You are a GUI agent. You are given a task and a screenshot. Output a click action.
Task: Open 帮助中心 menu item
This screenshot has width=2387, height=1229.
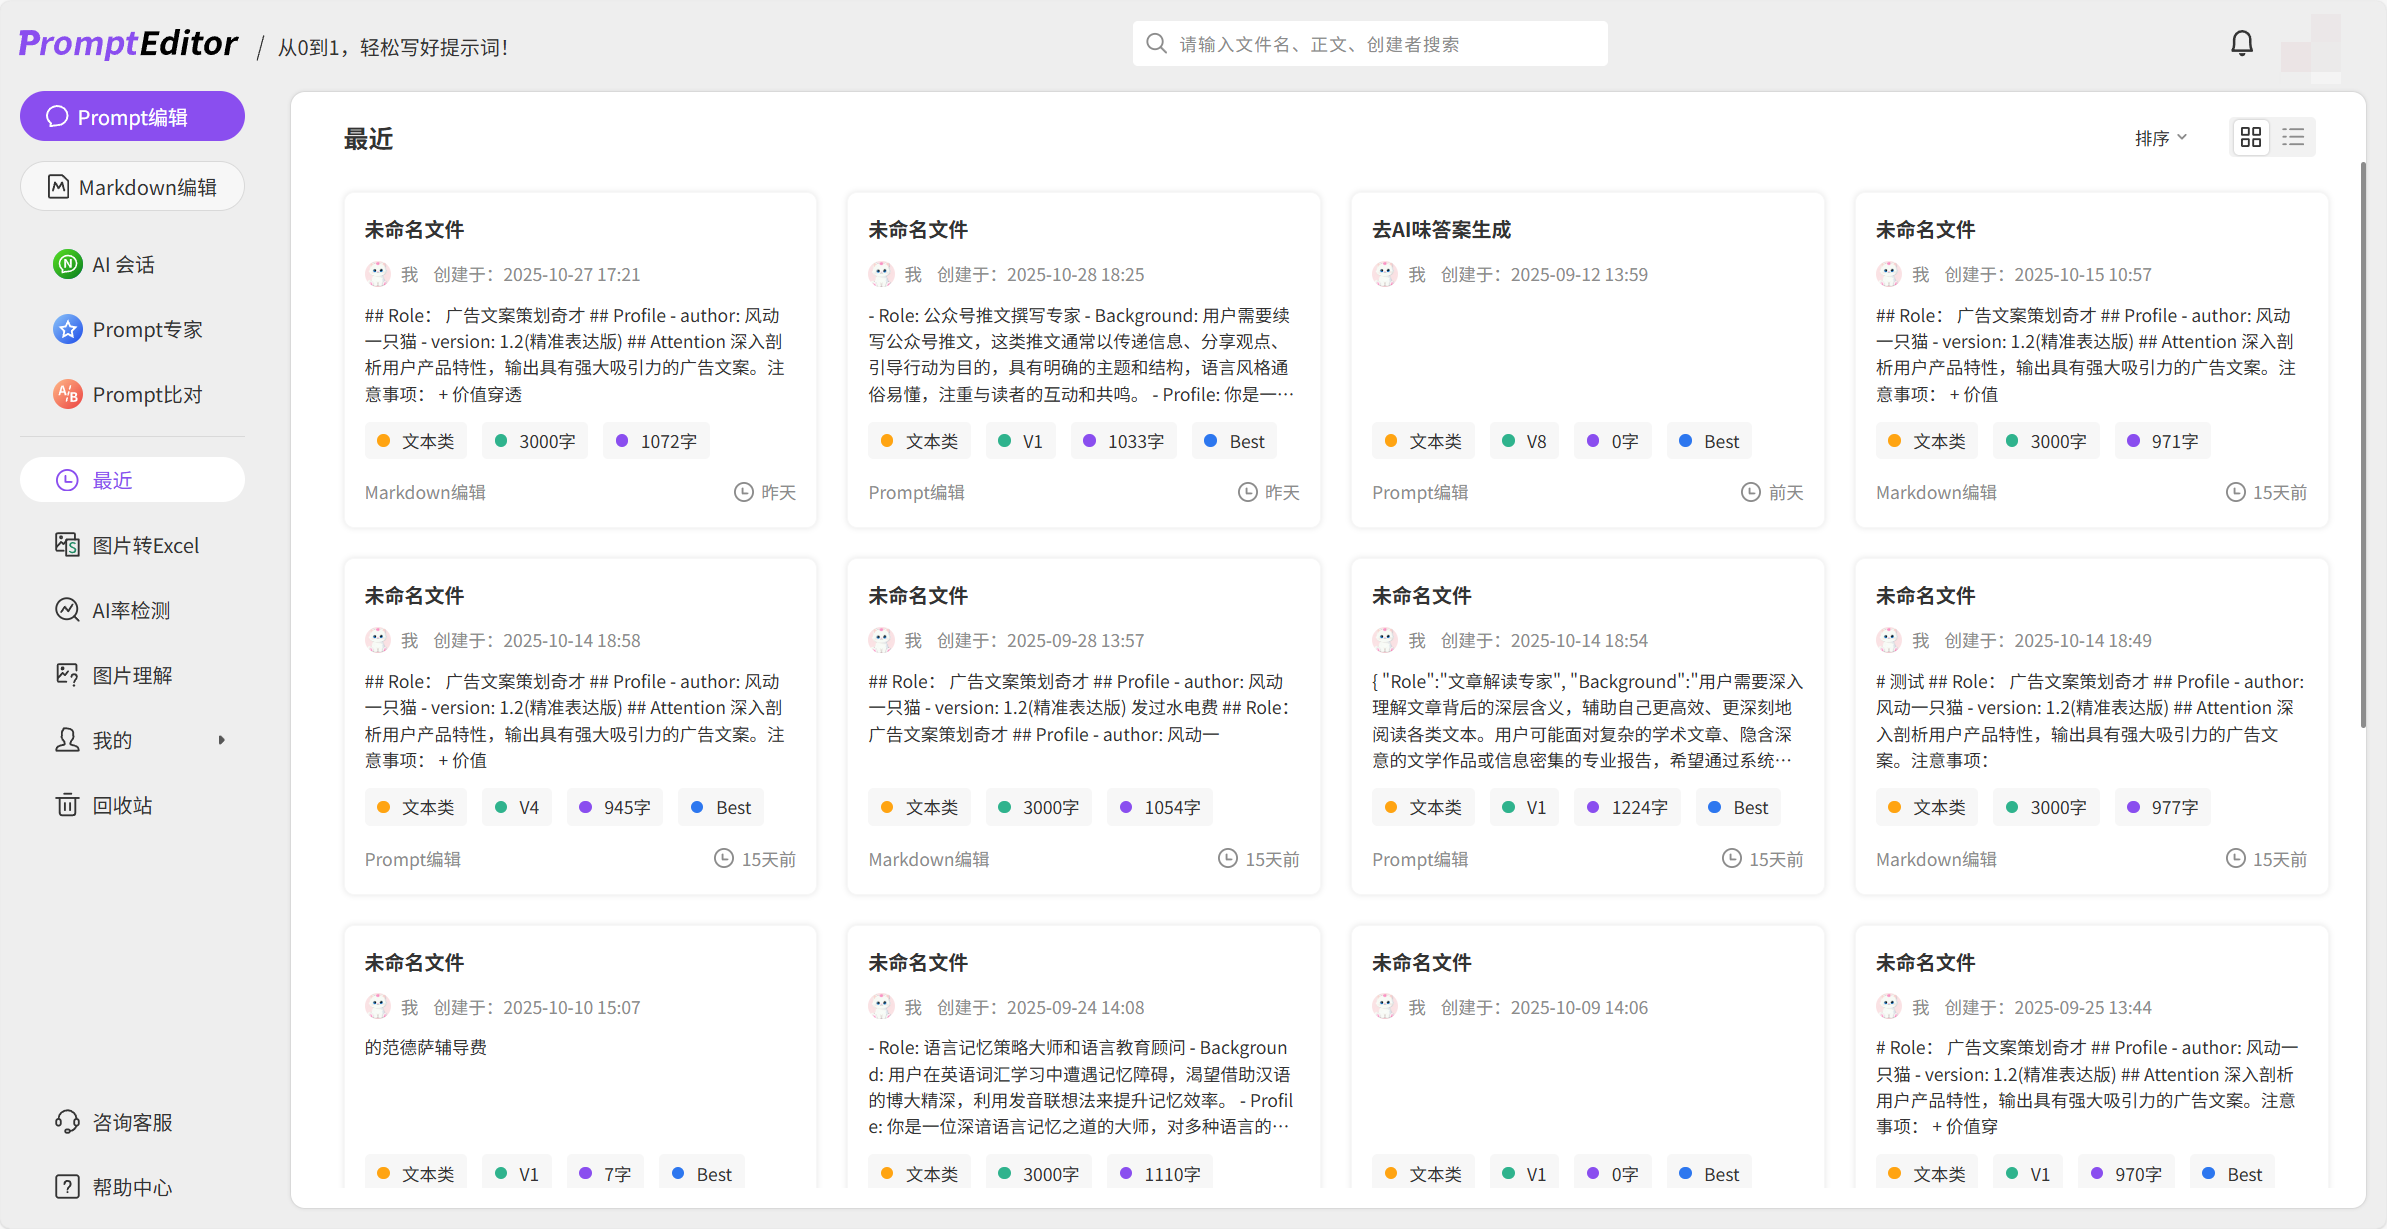point(132,1187)
